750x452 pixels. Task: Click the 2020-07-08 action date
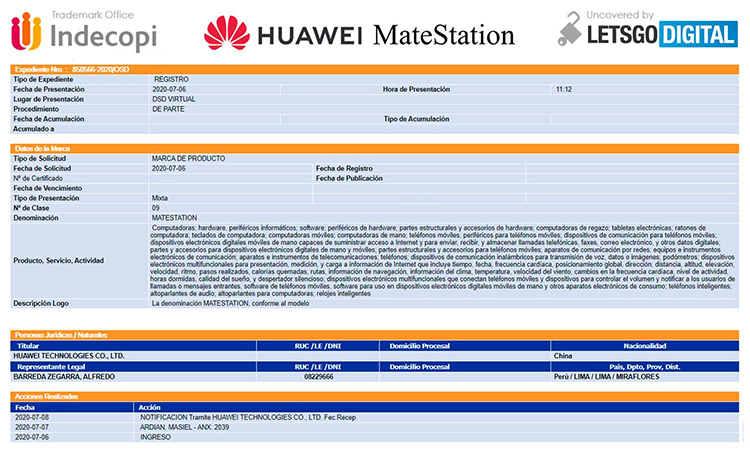pyautogui.click(x=32, y=418)
